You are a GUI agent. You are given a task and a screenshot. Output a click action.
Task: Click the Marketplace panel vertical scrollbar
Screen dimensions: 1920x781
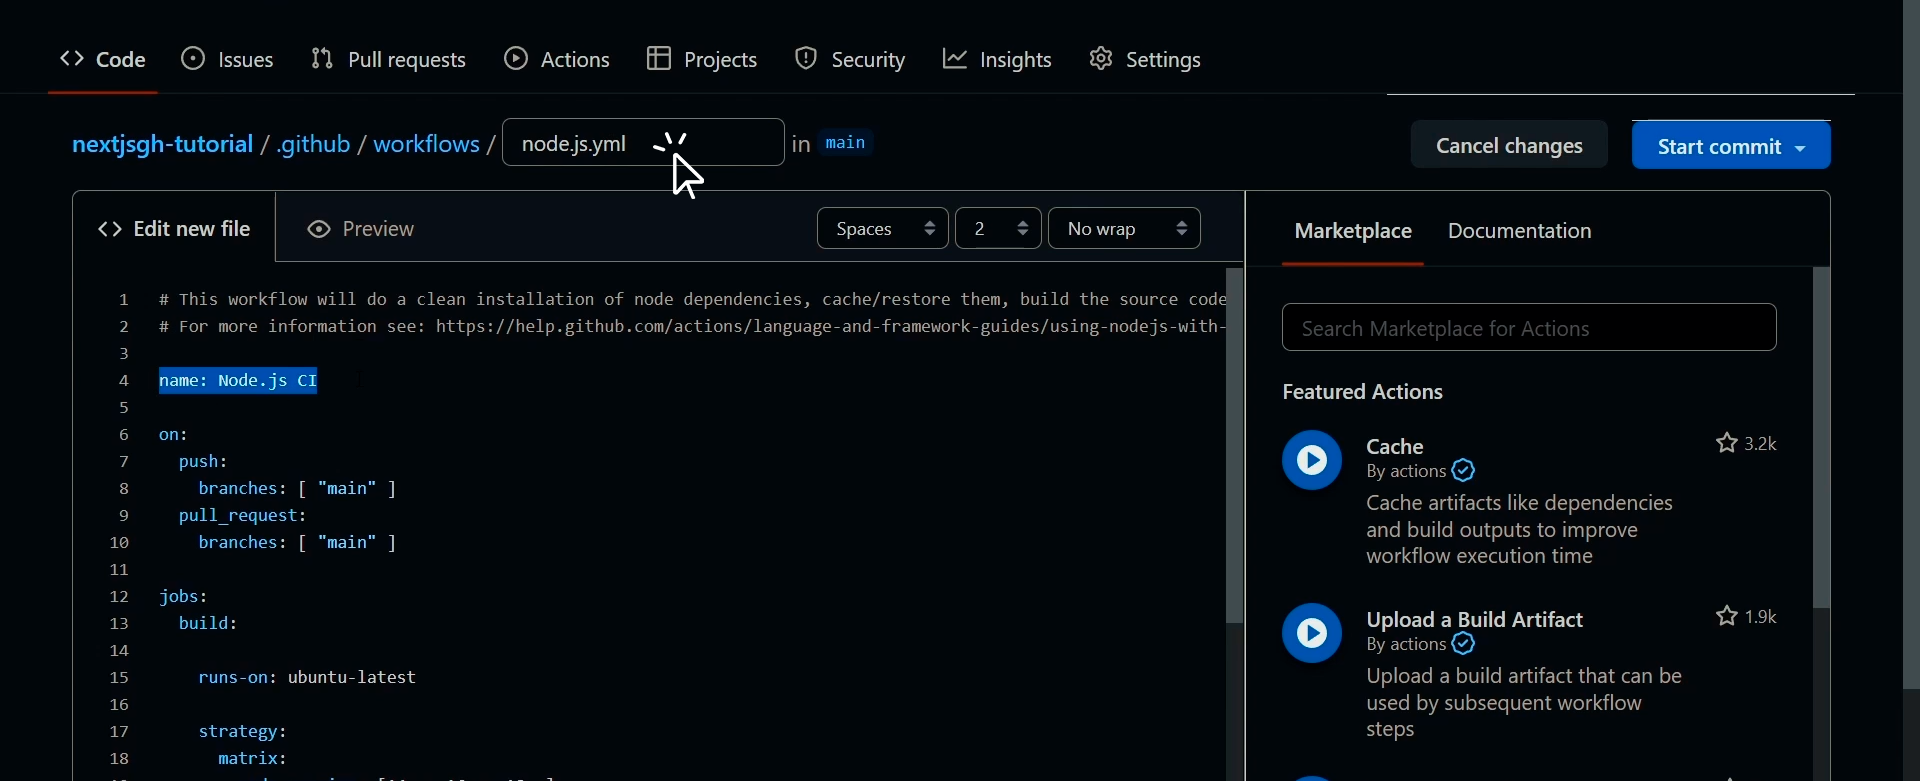1821,438
